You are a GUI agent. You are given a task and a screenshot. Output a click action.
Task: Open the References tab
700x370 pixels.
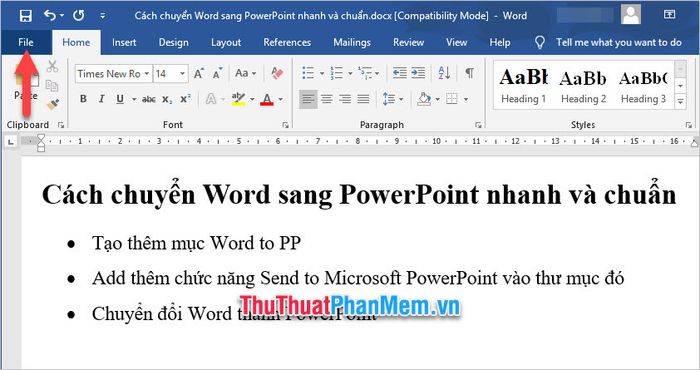click(x=287, y=42)
